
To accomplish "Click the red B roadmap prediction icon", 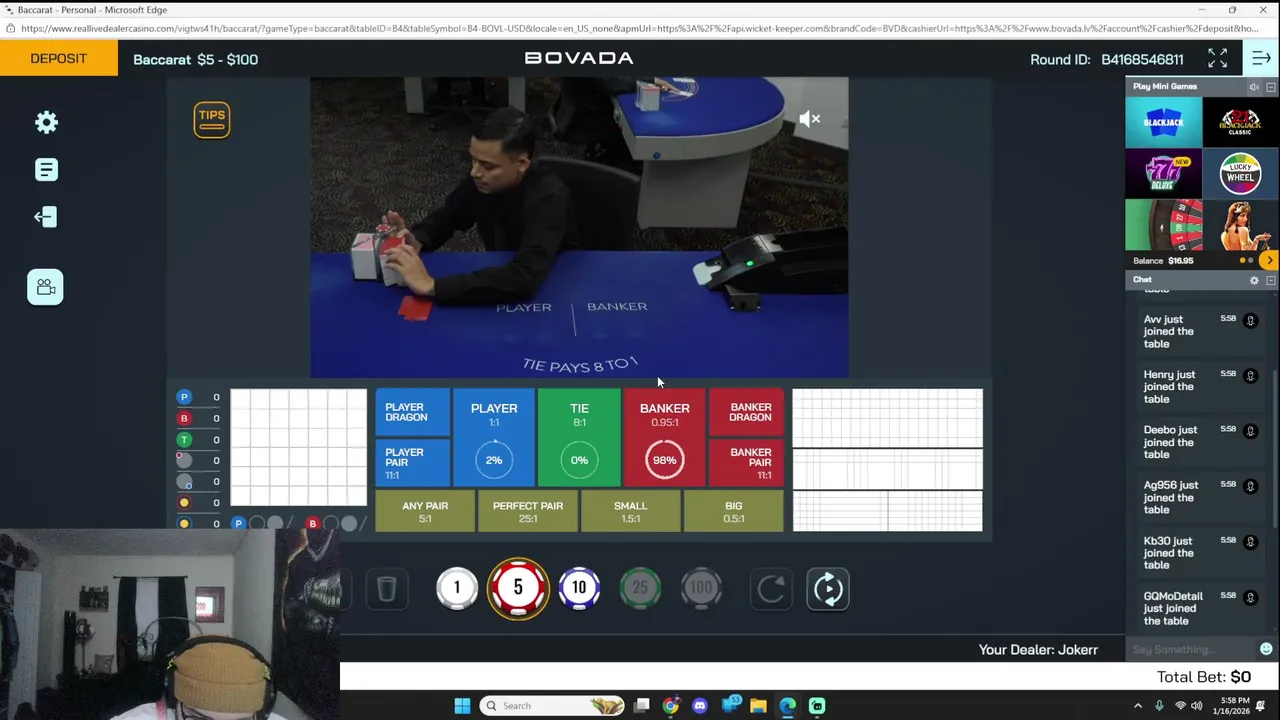I will (312, 523).
